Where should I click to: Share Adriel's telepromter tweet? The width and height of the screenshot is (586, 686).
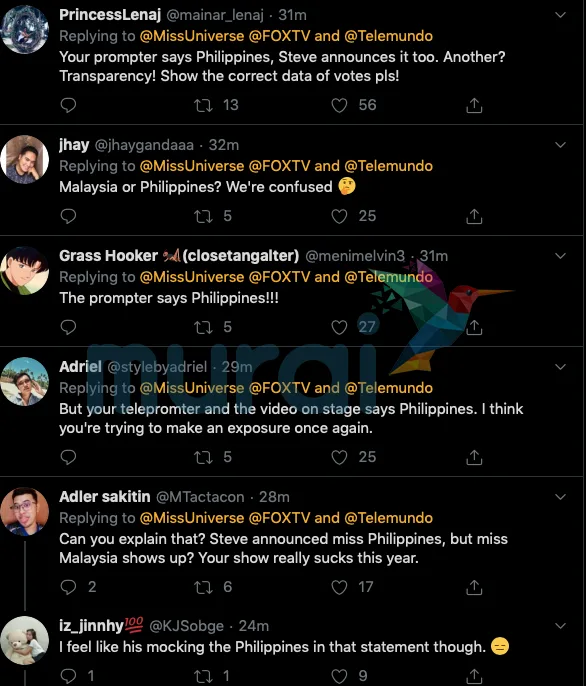pyautogui.click(x=474, y=457)
